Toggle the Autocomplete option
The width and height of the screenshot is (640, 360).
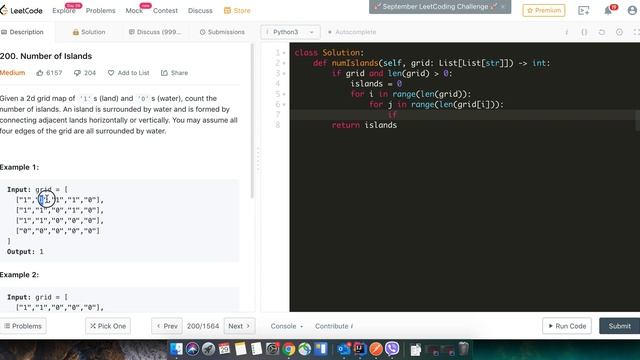pos(352,32)
